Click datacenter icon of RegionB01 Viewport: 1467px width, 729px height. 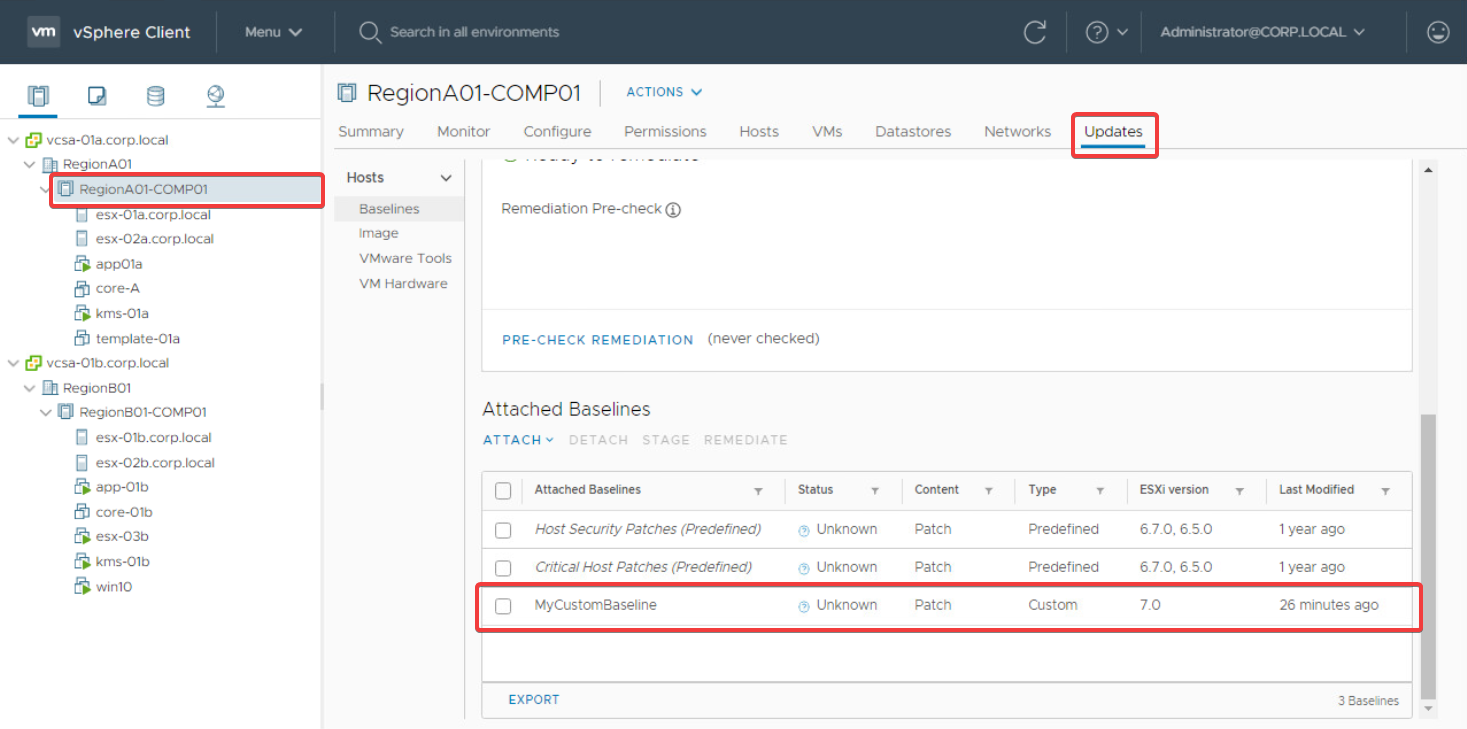[x=50, y=388]
